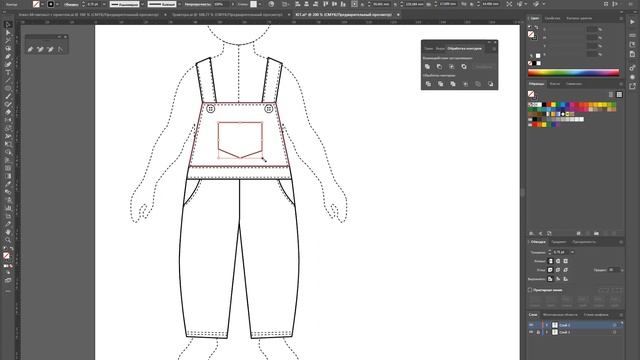Viewport: 640px width, 360px height.
Task: Open fill color dropdown in control bar
Action: pos(43,4)
